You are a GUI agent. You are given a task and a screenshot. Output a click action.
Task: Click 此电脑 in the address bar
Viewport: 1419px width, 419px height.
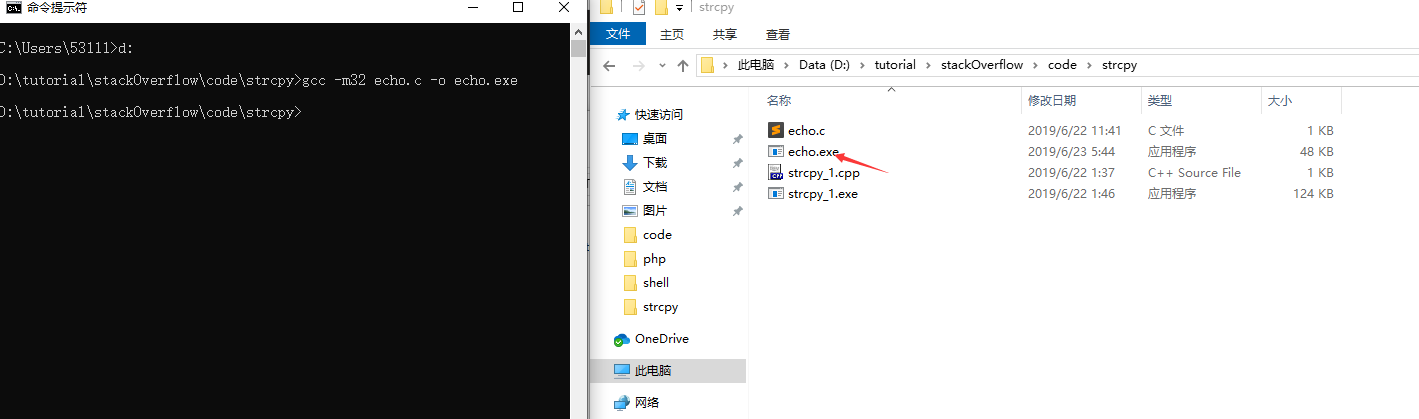click(755, 65)
